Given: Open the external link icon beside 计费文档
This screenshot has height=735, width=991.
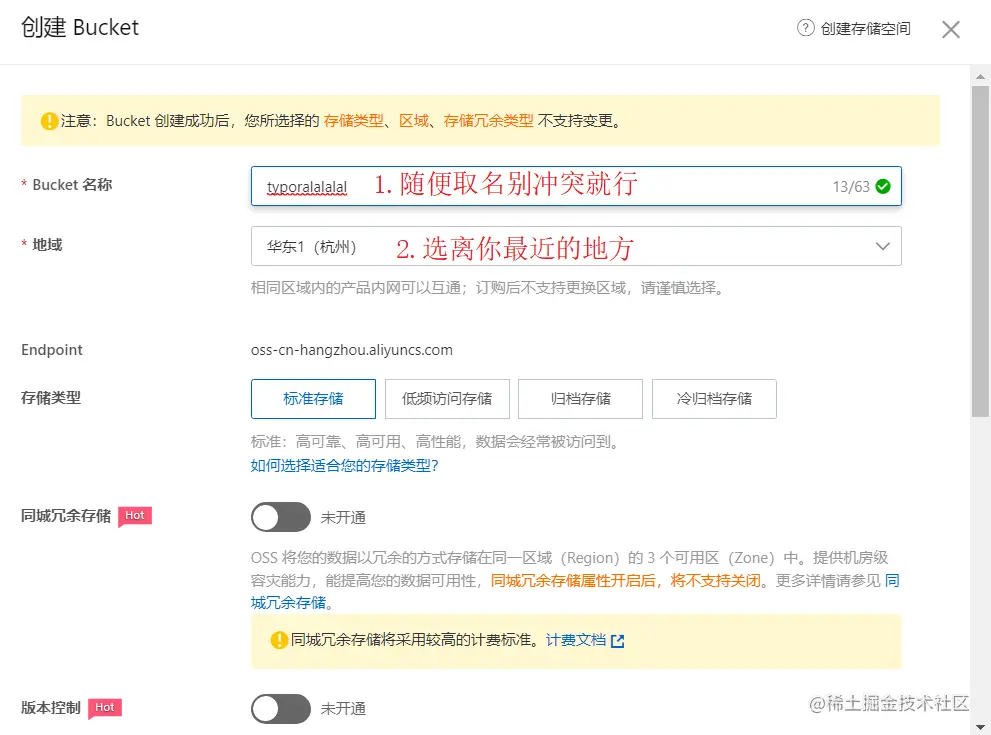Looking at the screenshot, I should 617,641.
